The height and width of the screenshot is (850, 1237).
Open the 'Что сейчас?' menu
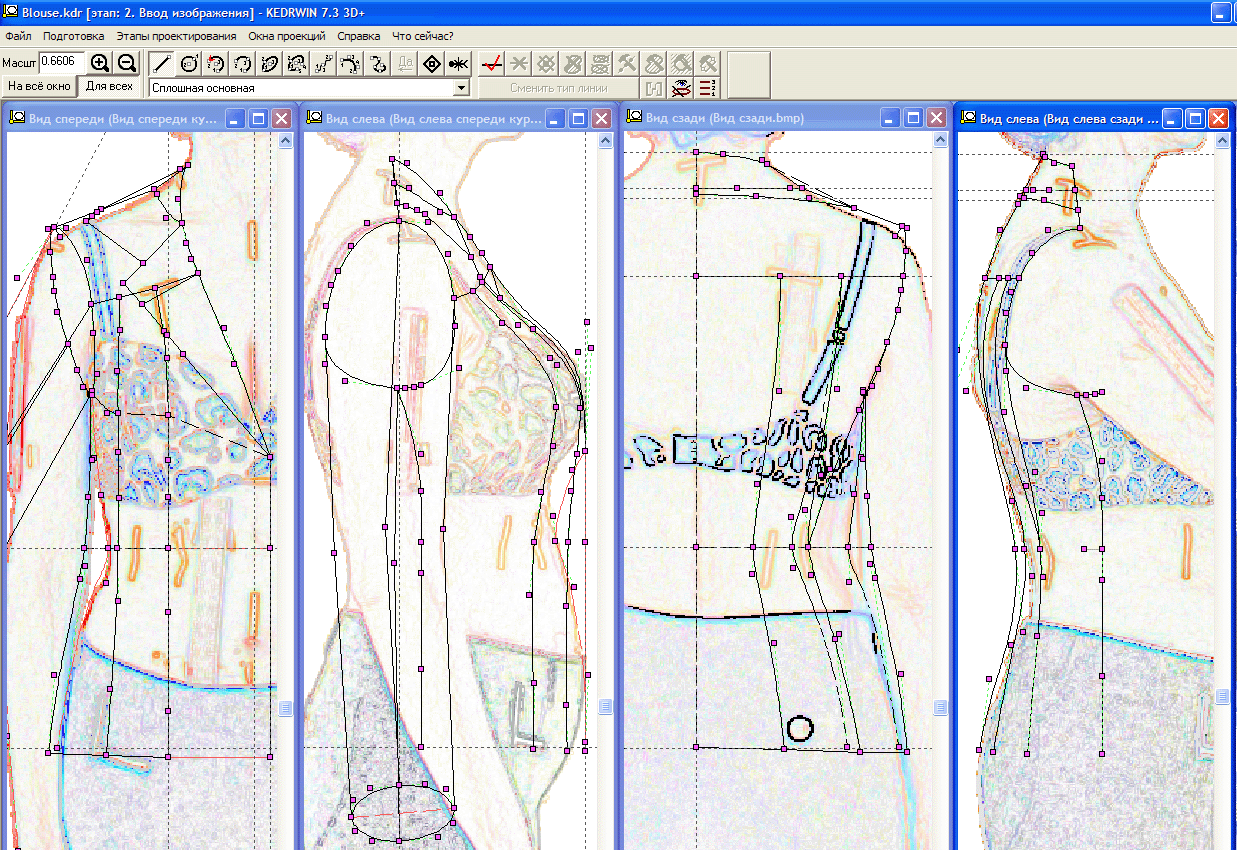pyautogui.click(x=423, y=35)
